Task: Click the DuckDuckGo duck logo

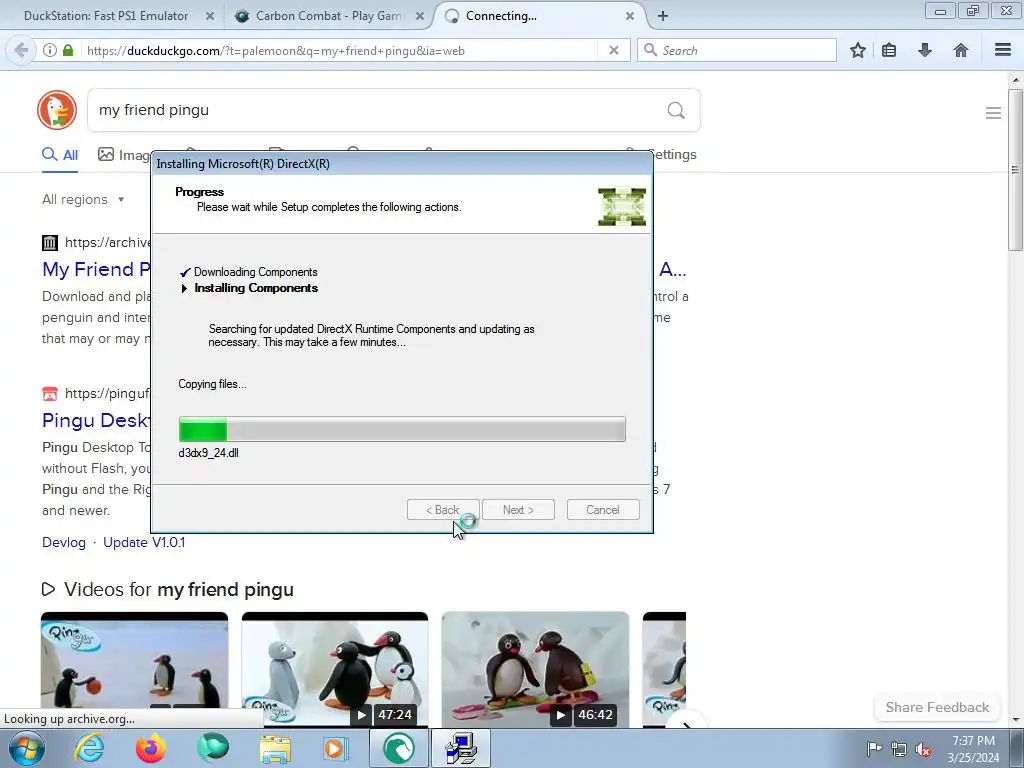Action: pos(57,110)
